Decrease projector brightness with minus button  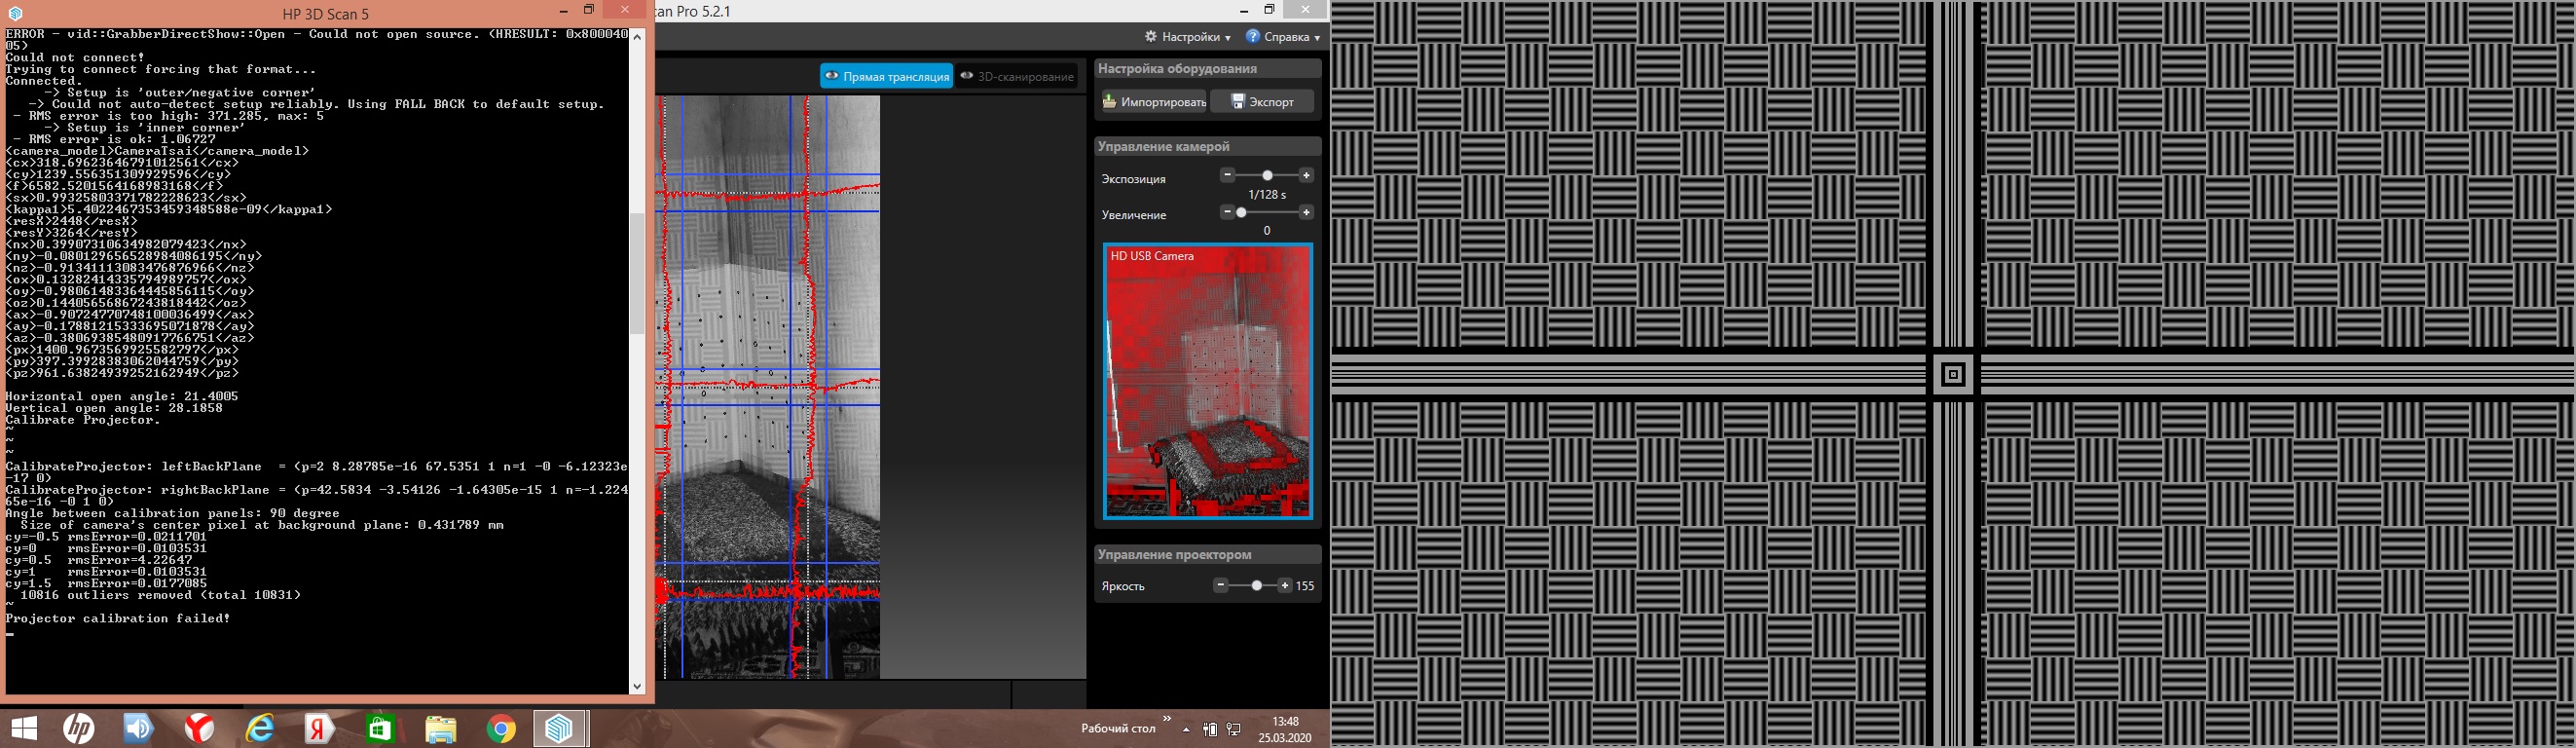1220,585
